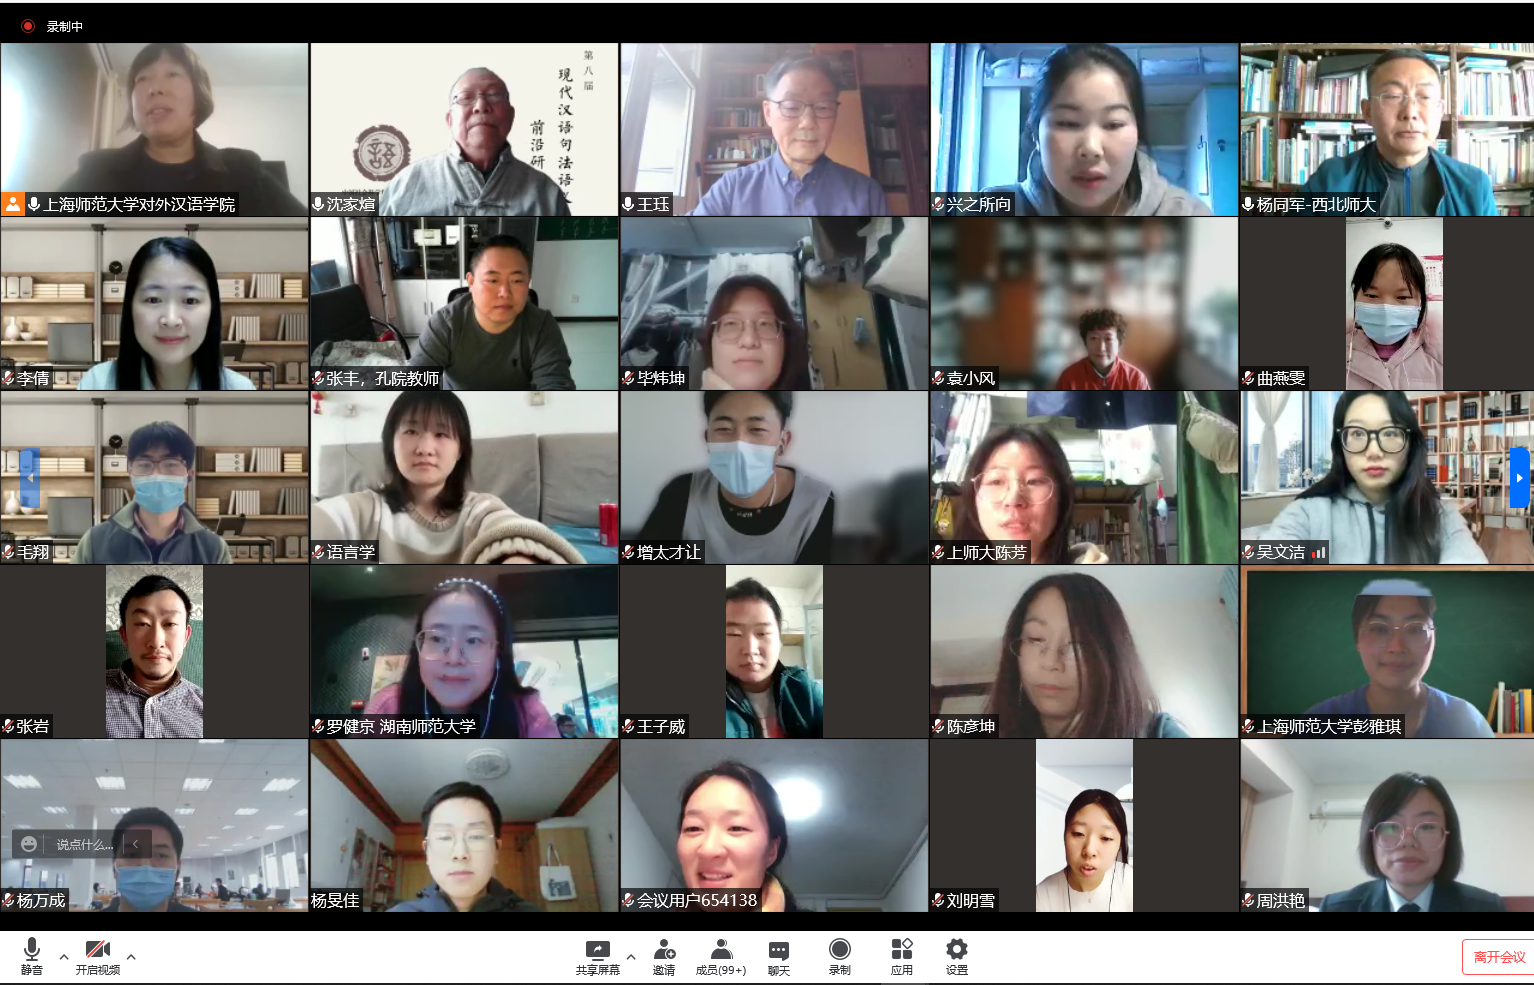Expand video options arrow beside 开启视频
This screenshot has height=985, width=1534.
131,956
